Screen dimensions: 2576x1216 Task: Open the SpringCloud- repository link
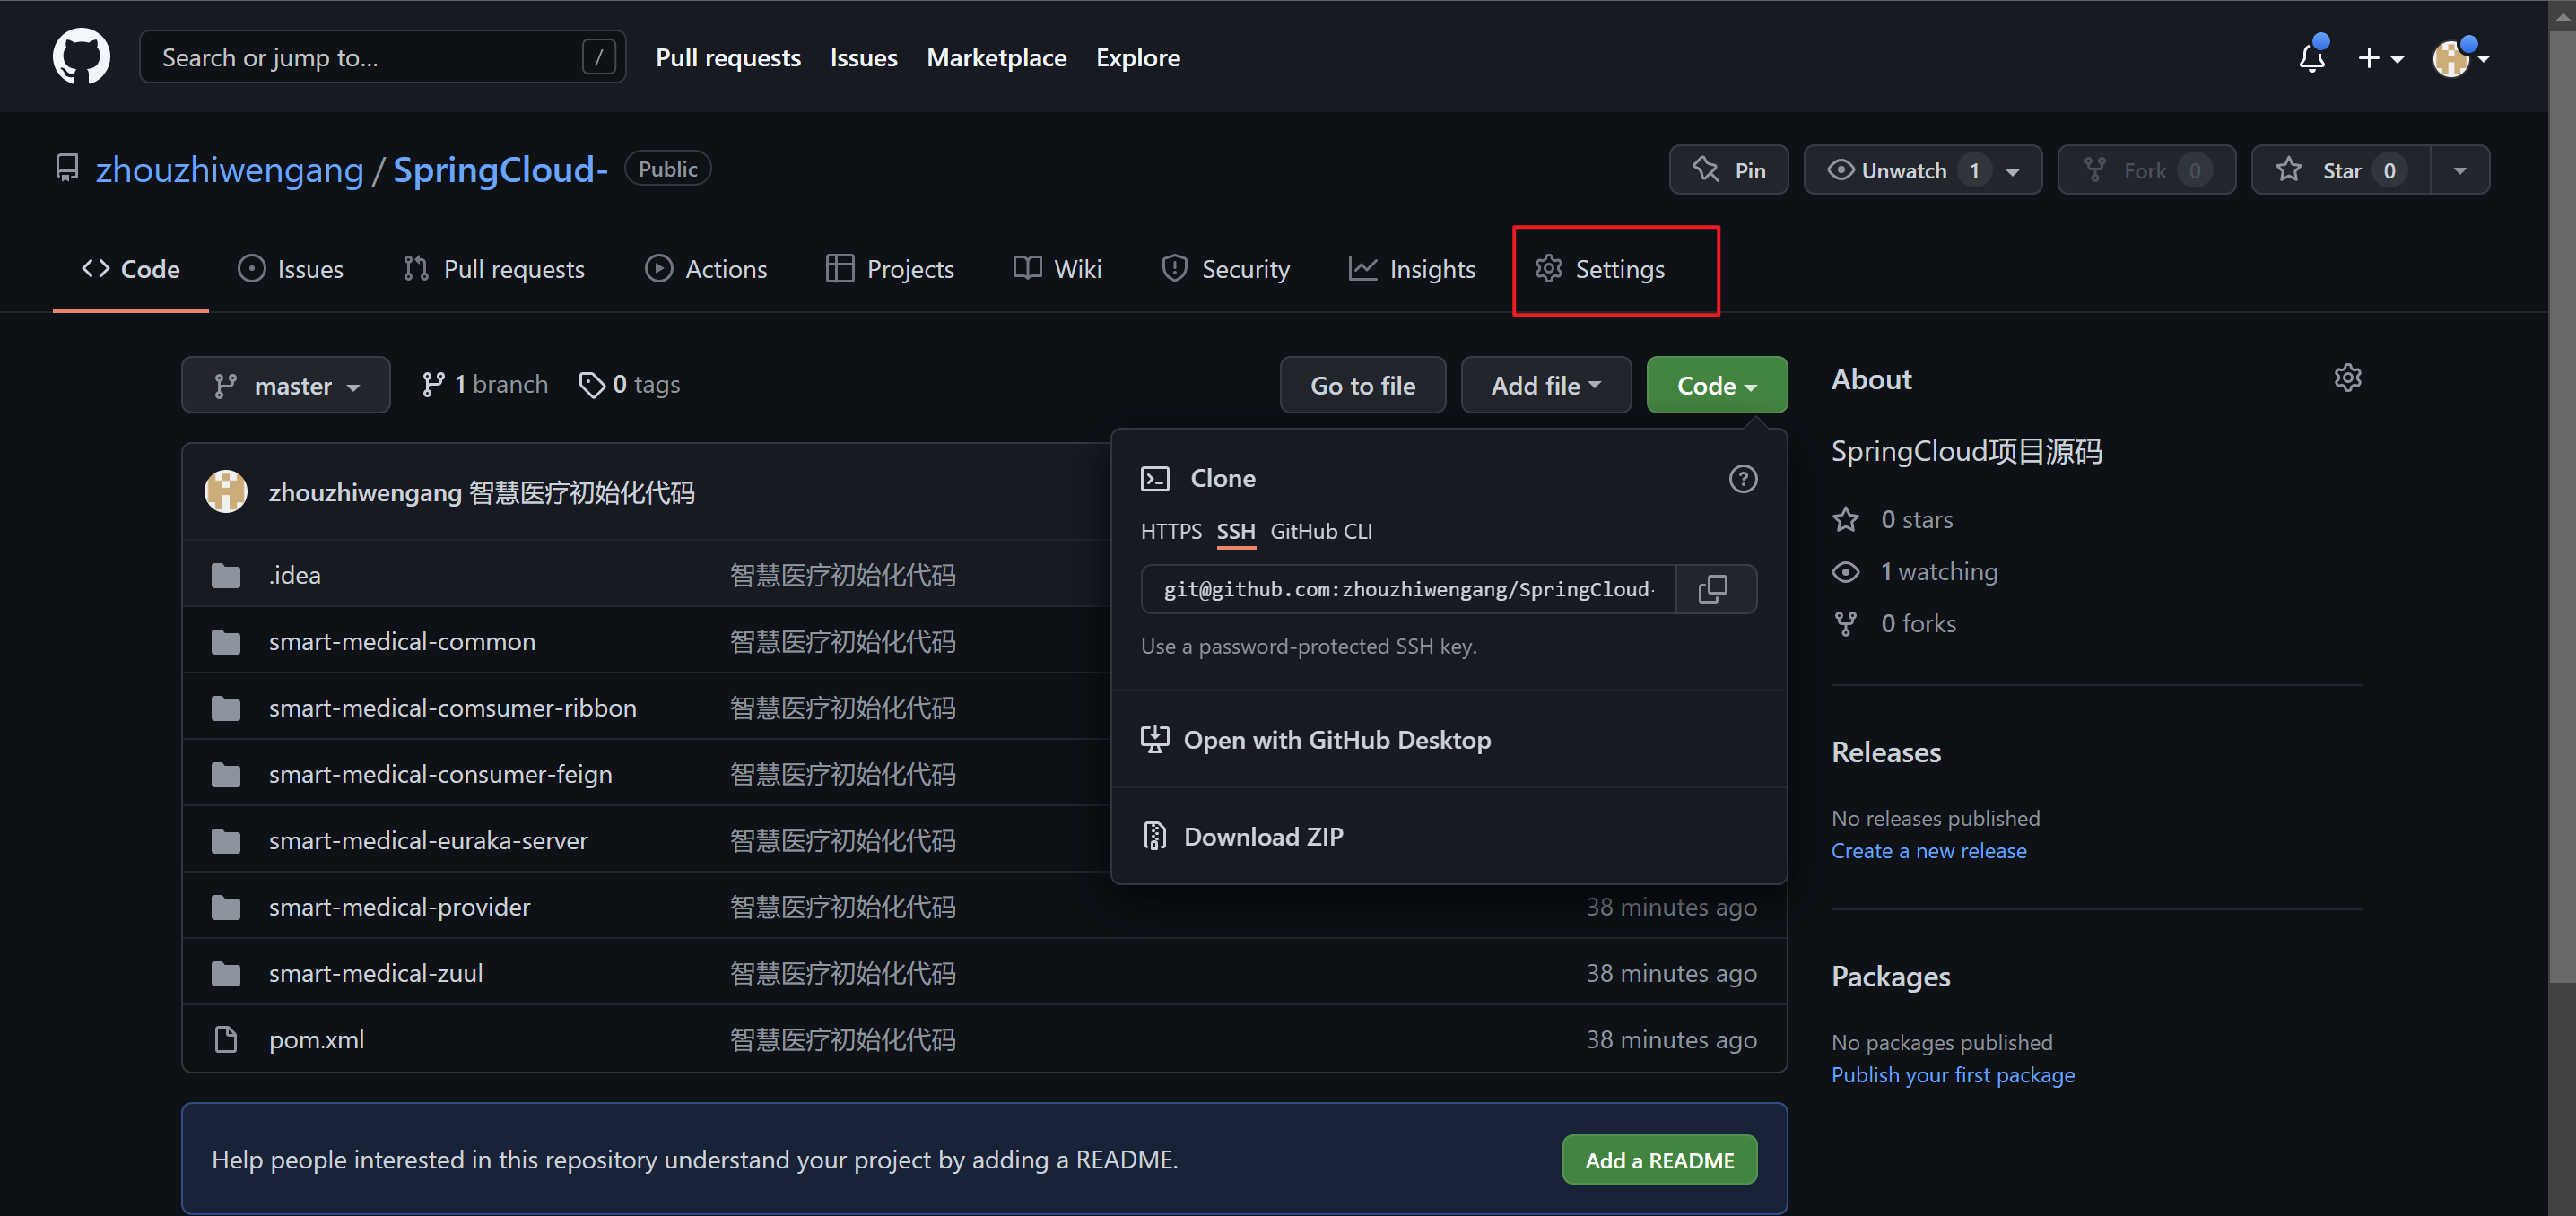500,169
